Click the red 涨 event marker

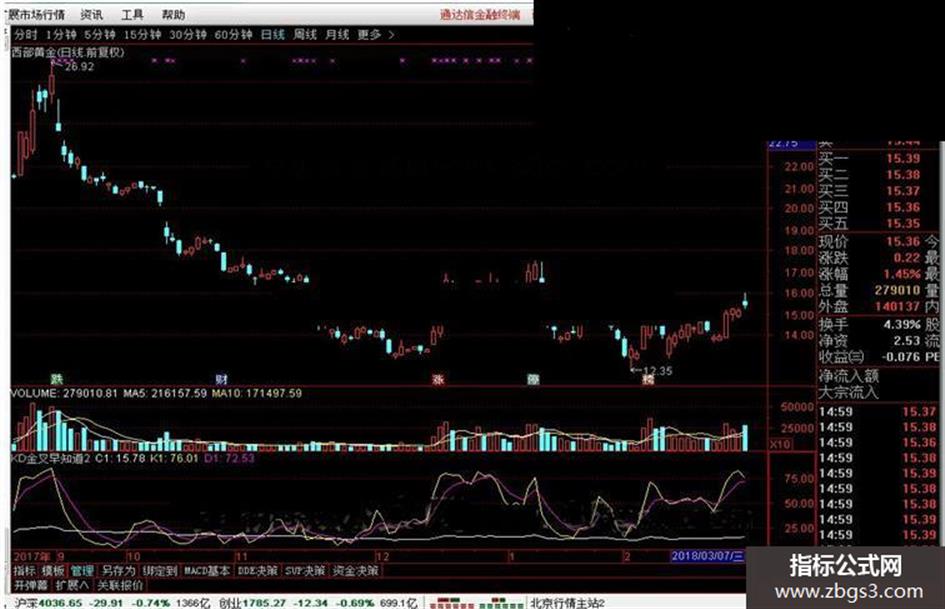tap(438, 379)
